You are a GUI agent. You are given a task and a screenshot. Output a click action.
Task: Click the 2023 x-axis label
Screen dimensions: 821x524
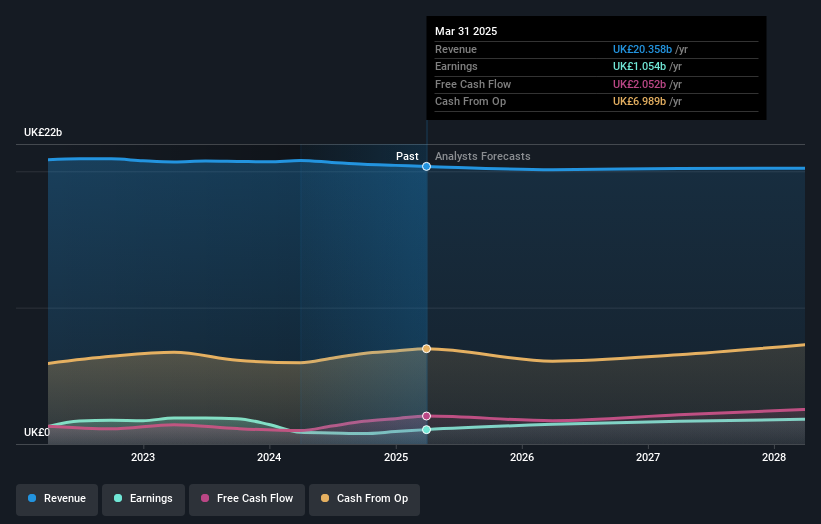click(x=143, y=457)
